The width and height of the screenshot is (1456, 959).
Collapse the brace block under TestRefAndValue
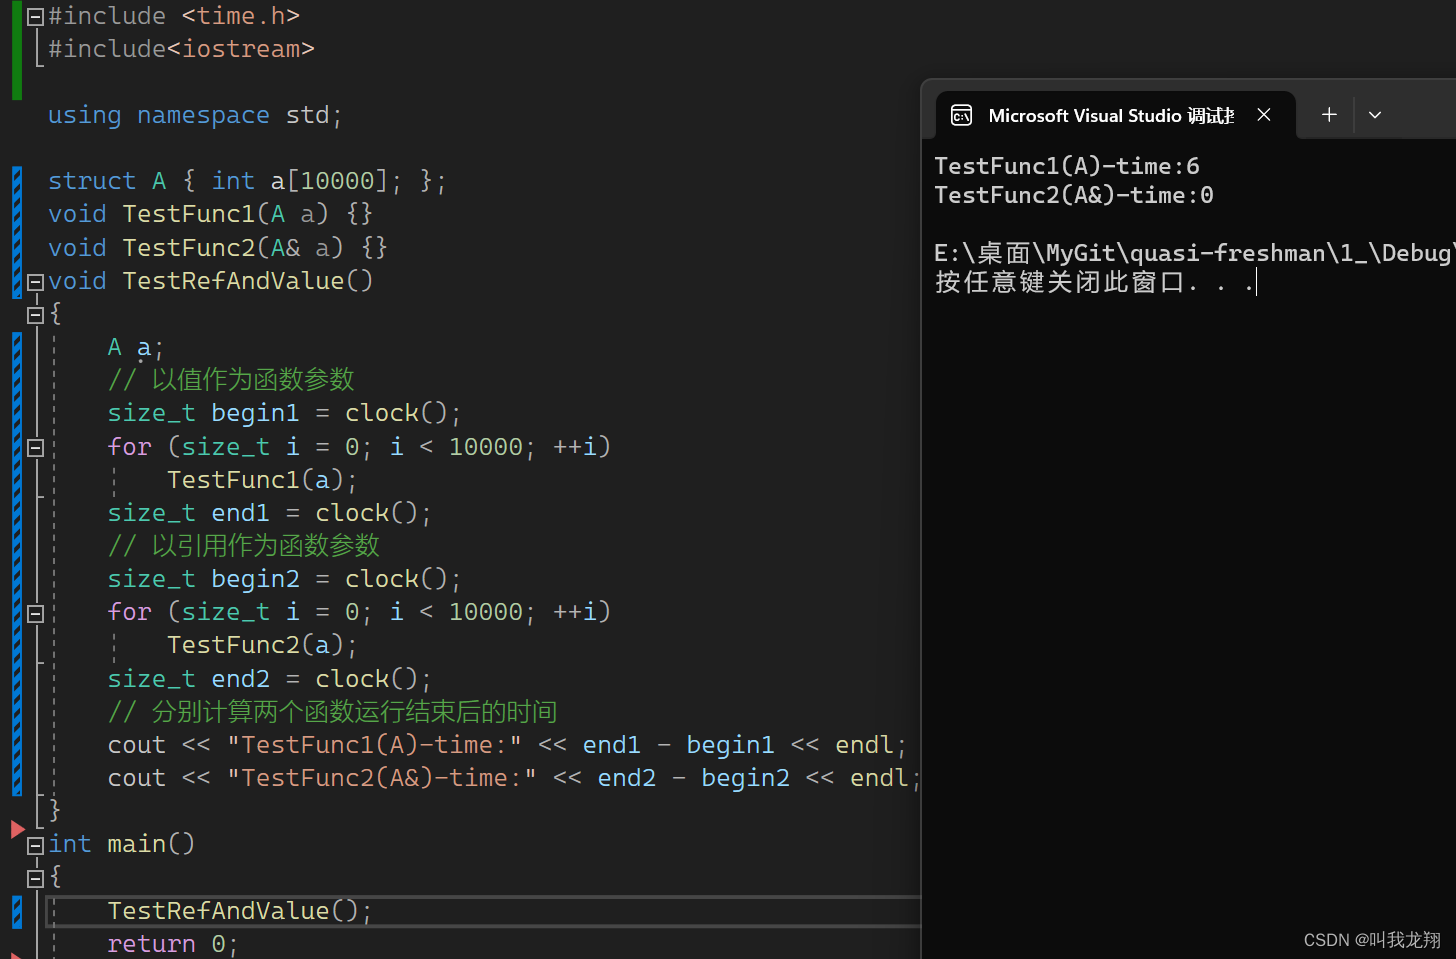(35, 315)
